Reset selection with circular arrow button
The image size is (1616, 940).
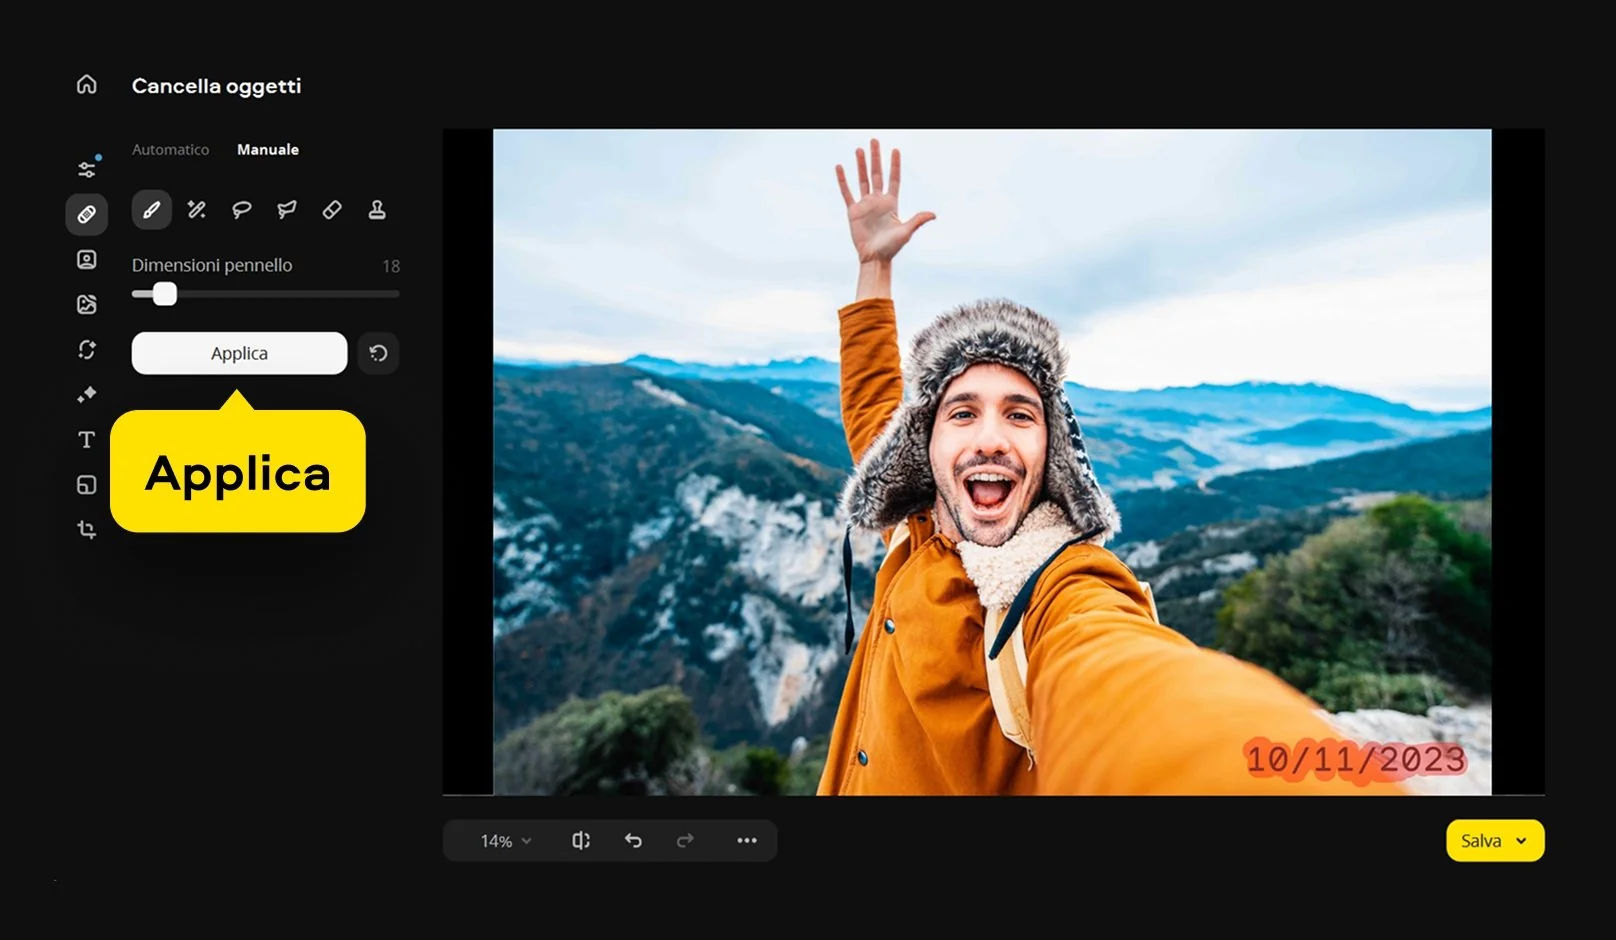(379, 353)
